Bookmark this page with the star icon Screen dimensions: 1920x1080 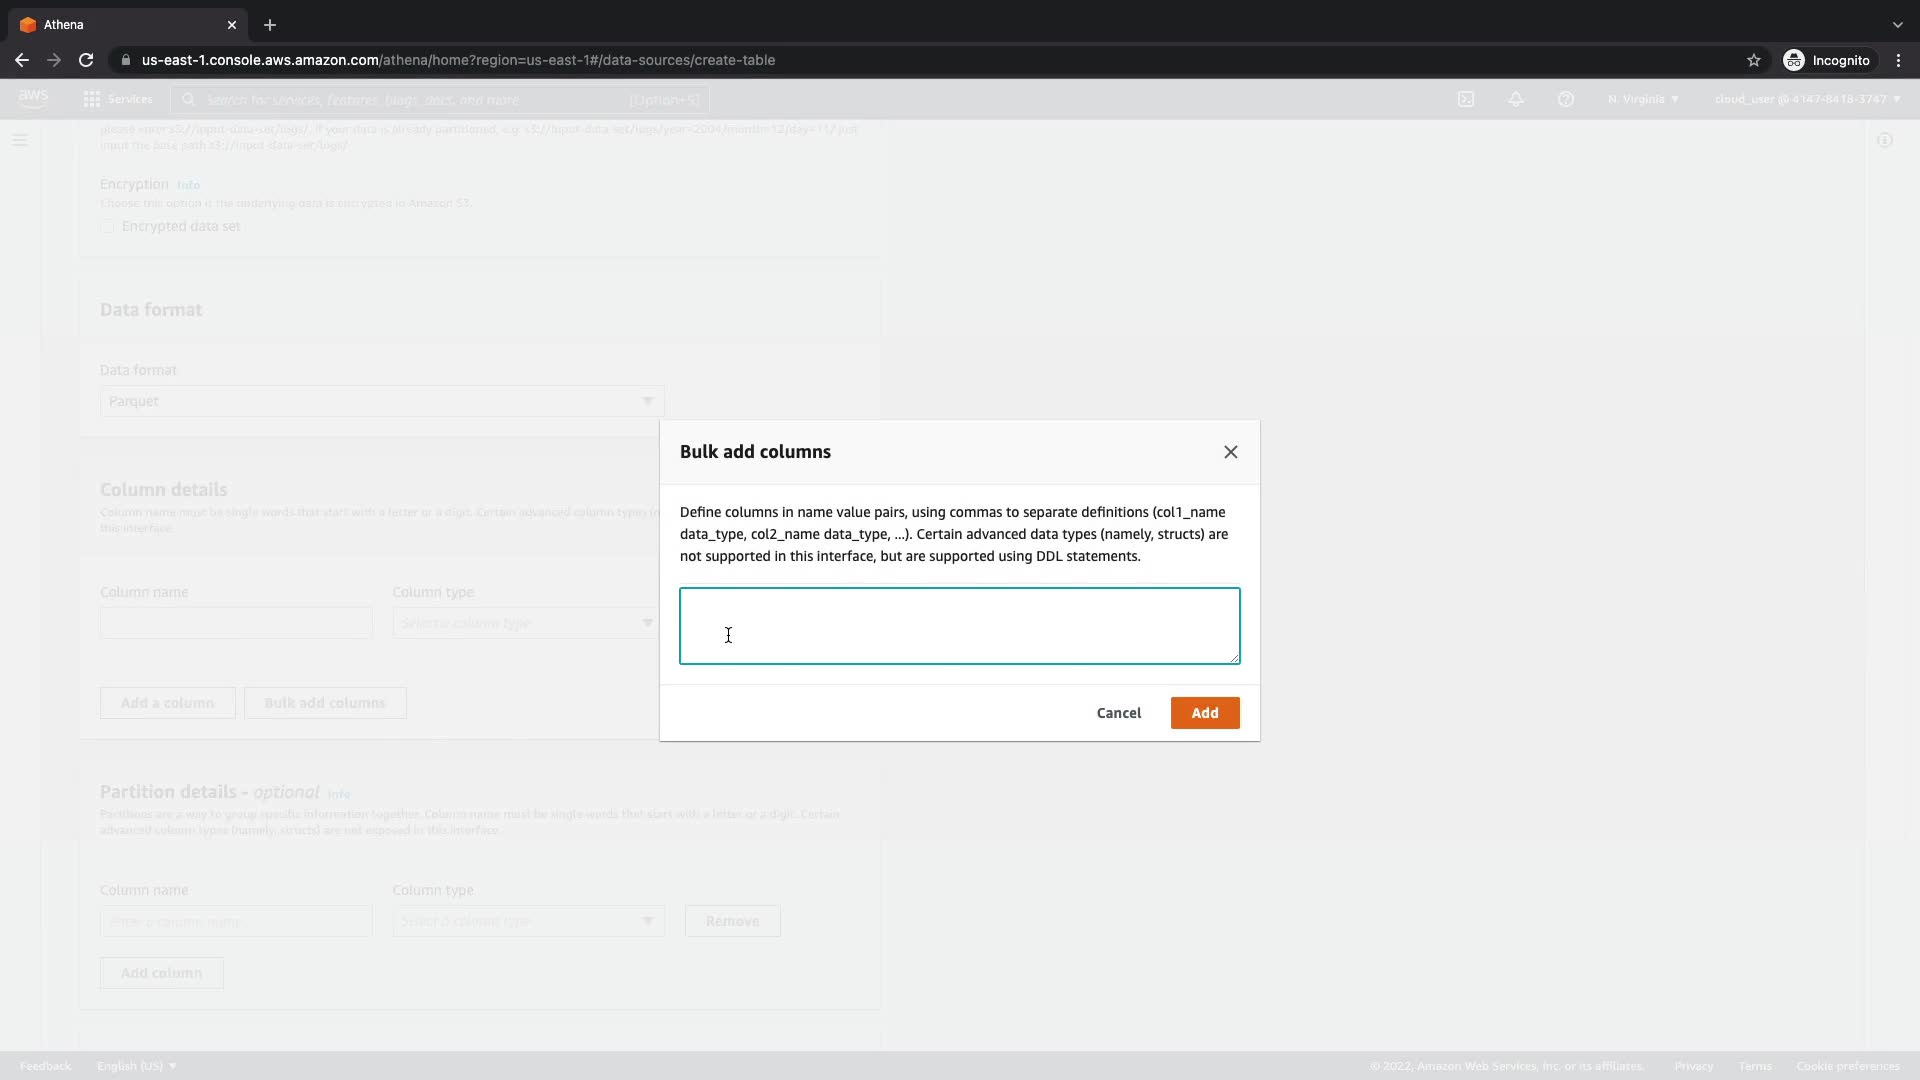[x=1754, y=60]
